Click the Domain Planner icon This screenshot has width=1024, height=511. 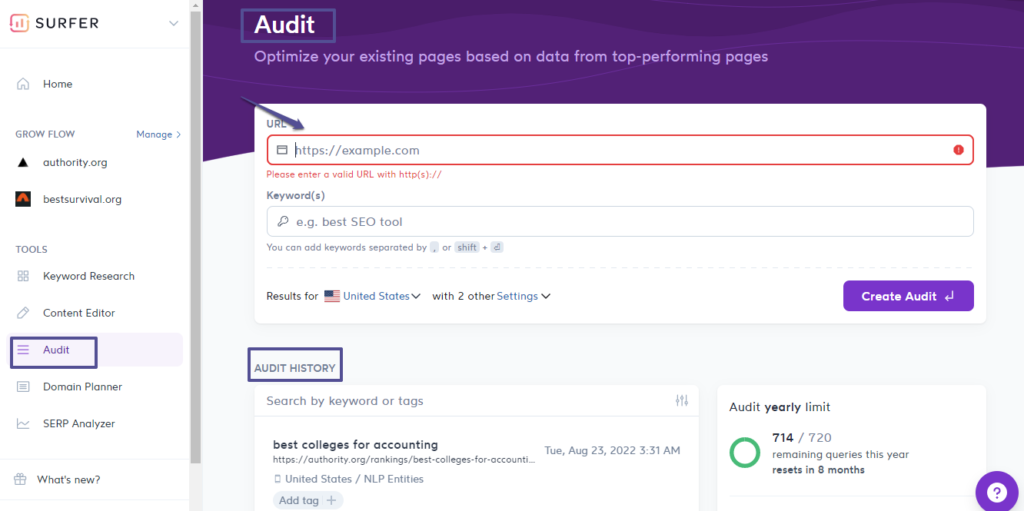pos(23,387)
